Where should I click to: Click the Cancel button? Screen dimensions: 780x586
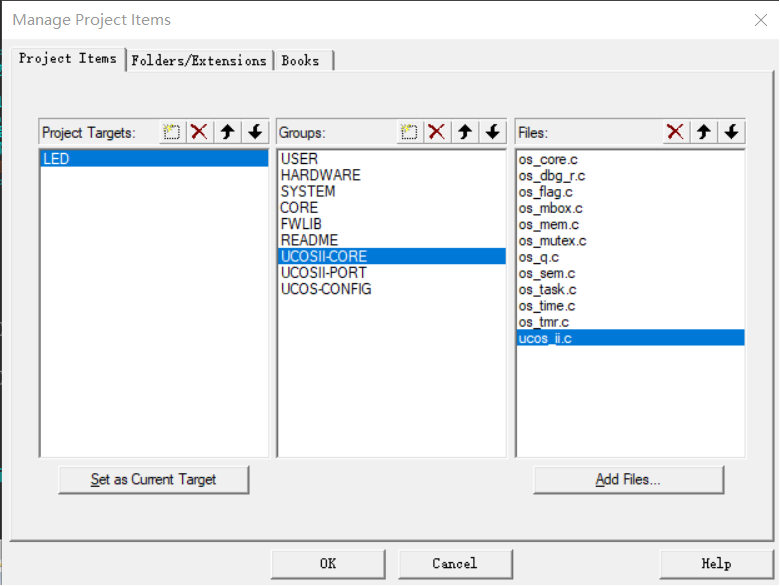click(x=455, y=564)
